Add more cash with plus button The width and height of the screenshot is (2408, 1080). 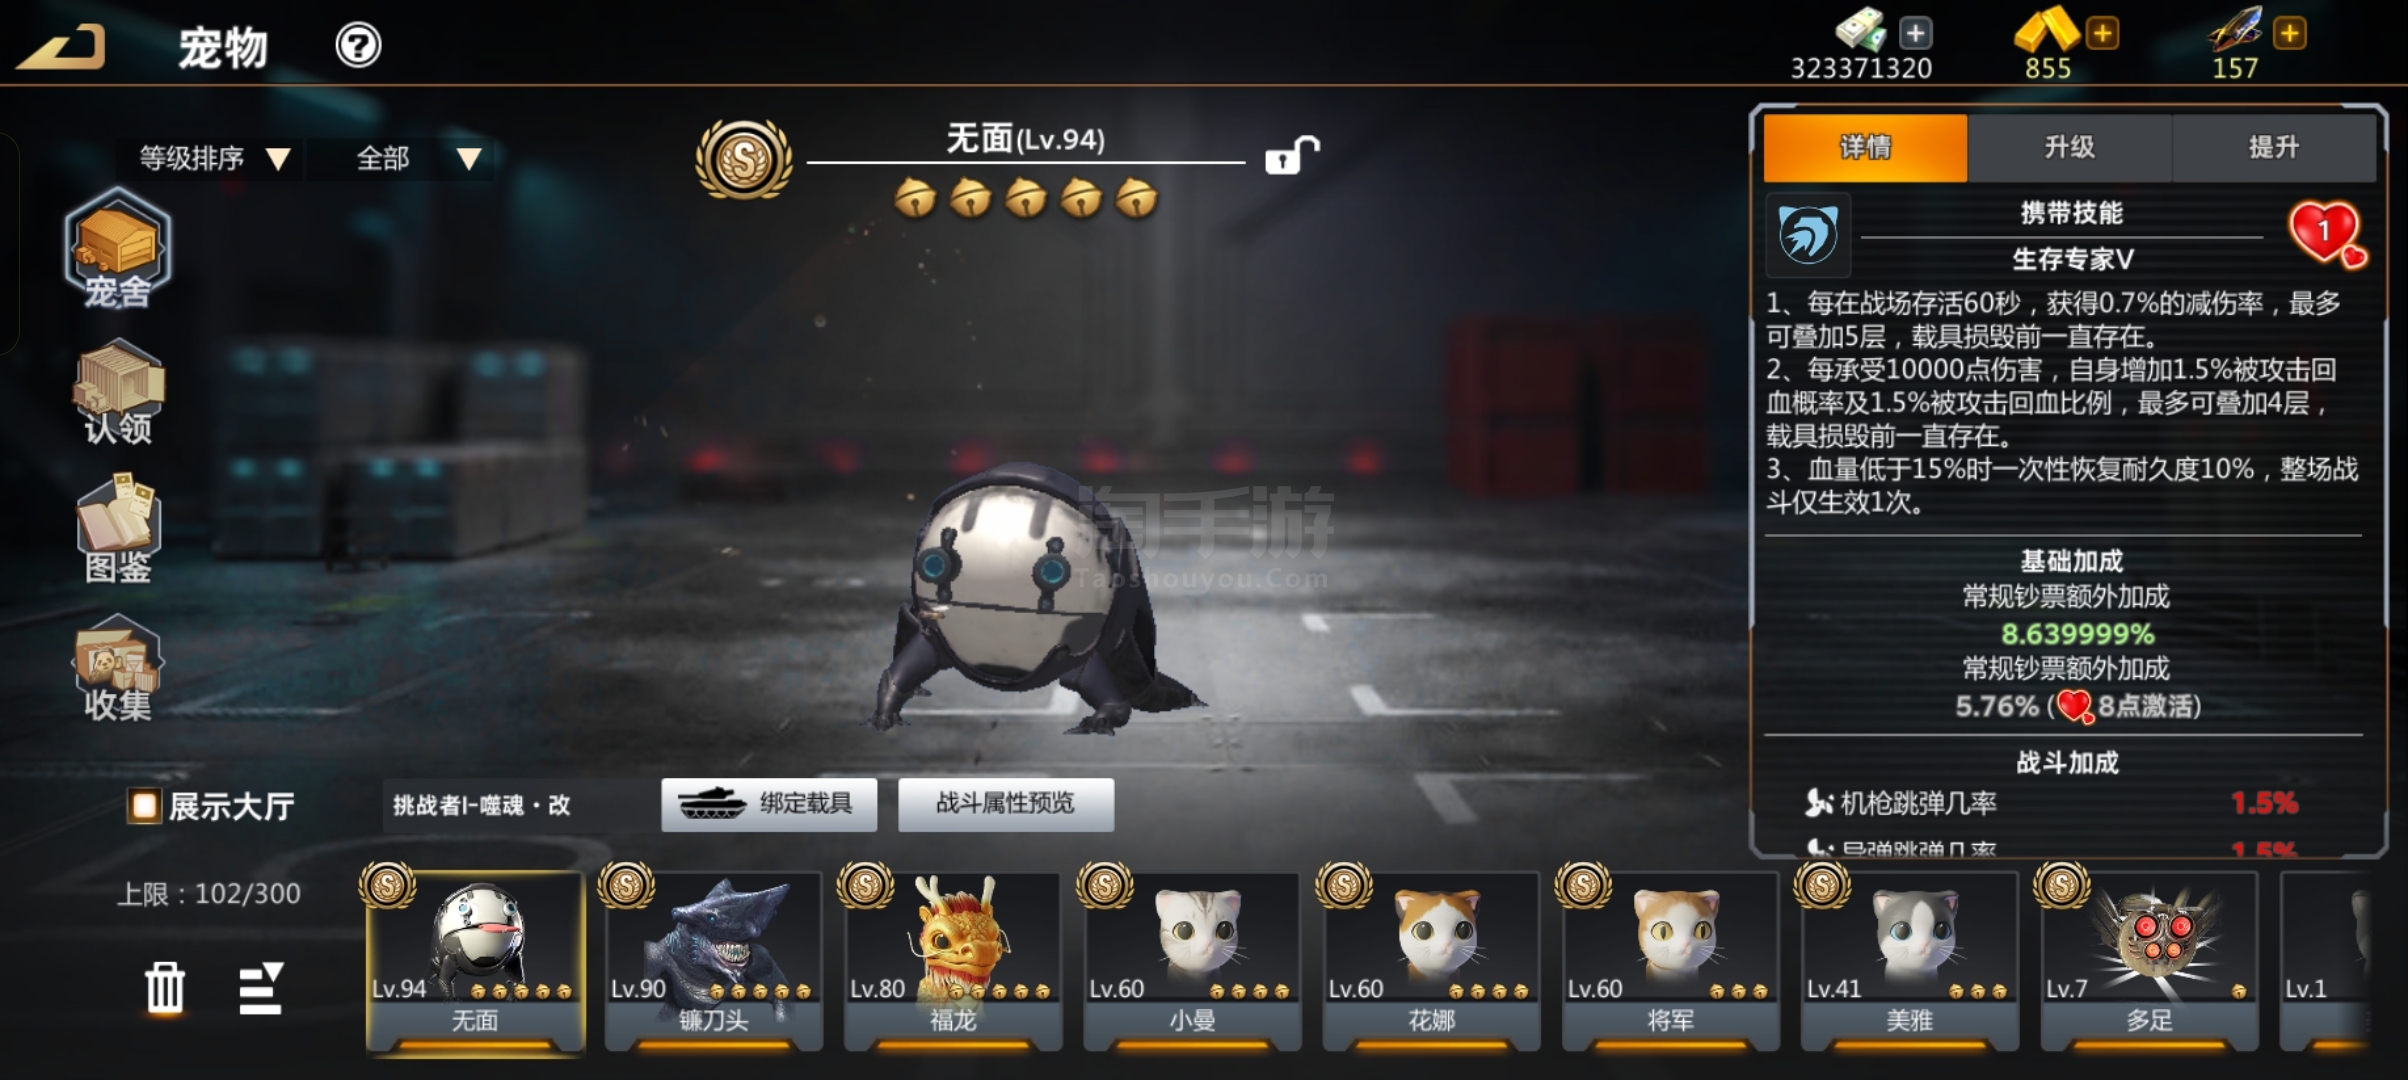pyautogui.click(x=1915, y=33)
